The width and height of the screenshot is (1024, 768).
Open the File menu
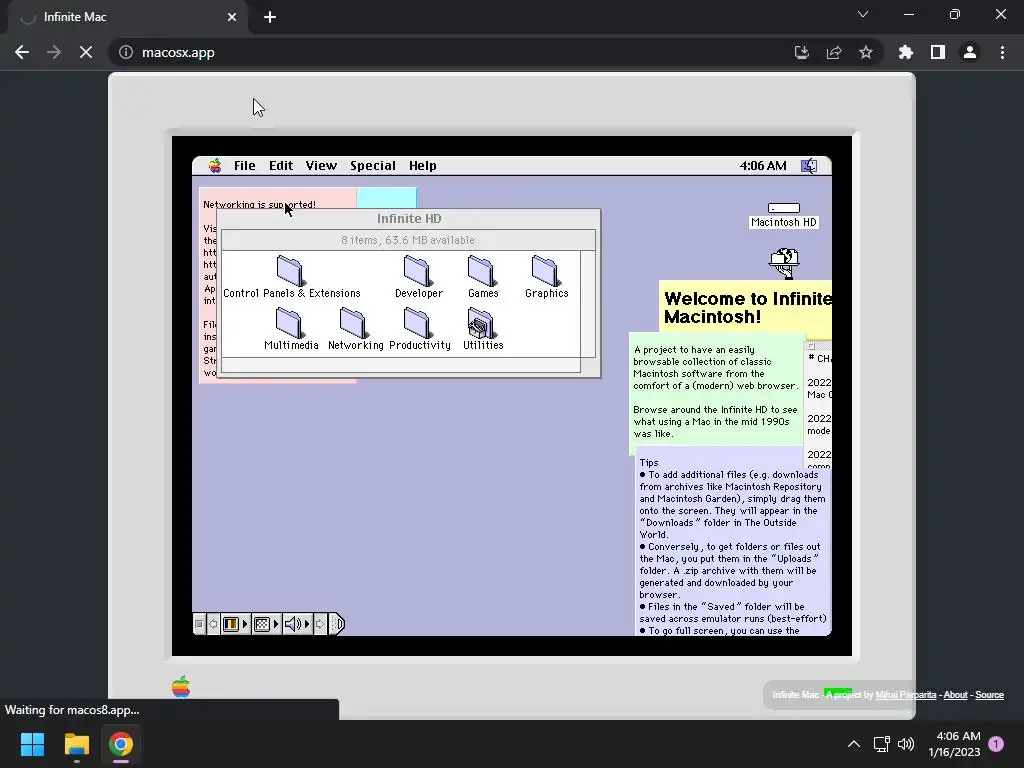tap(245, 166)
